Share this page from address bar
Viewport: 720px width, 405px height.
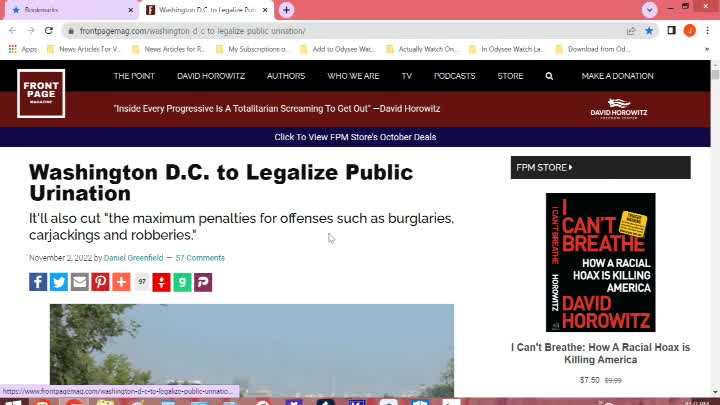pyautogui.click(x=631, y=31)
